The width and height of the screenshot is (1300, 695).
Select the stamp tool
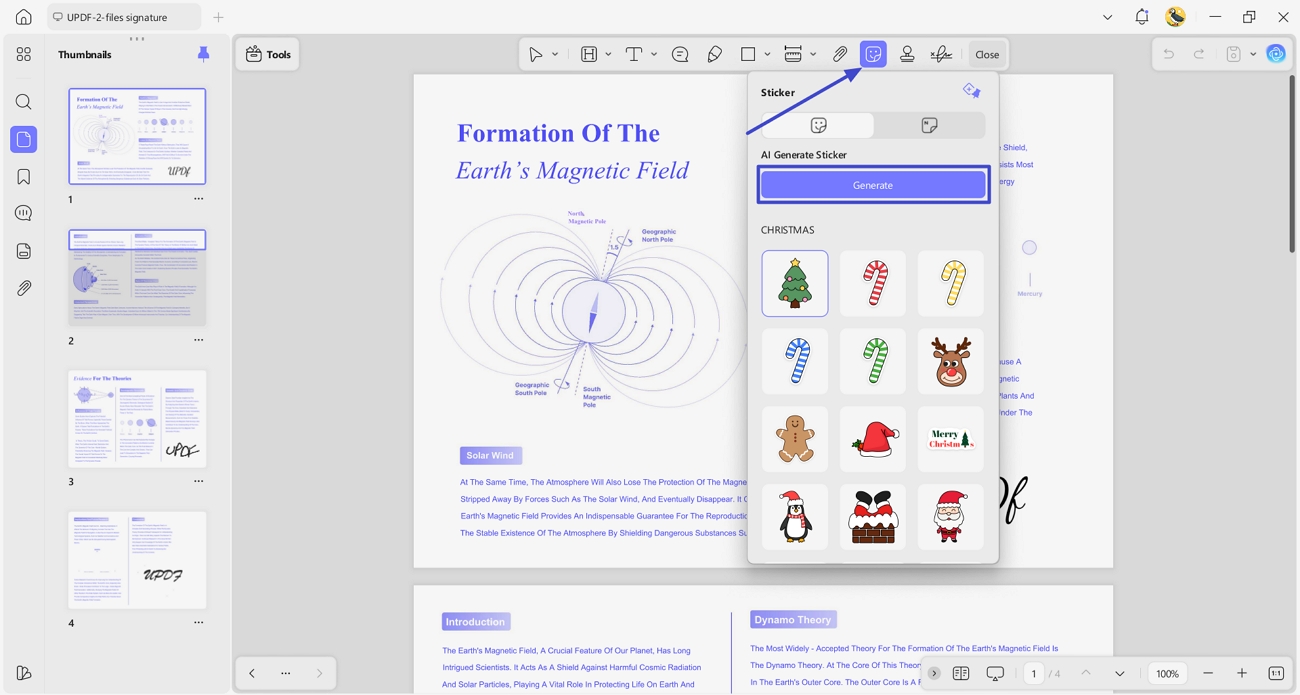click(907, 54)
